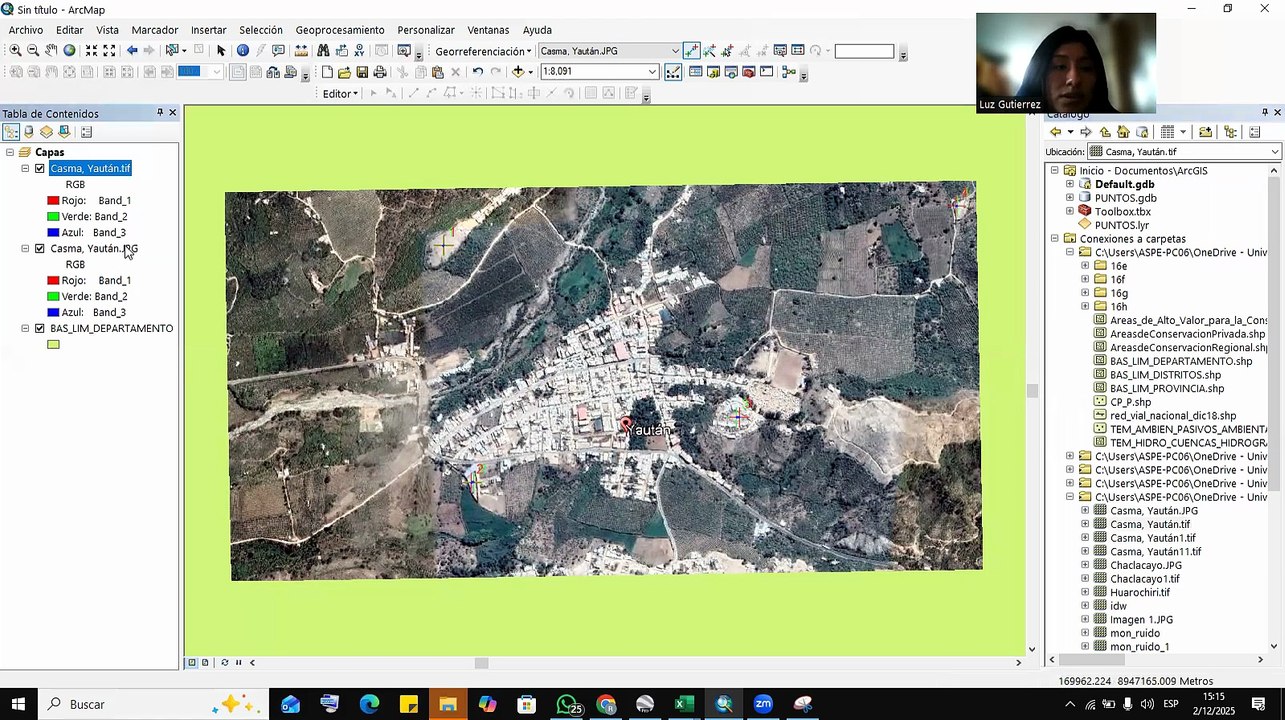Collapse the Casma, Yaután.tif layer legend
This screenshot has height=720, width=1285.
point(25,169)
